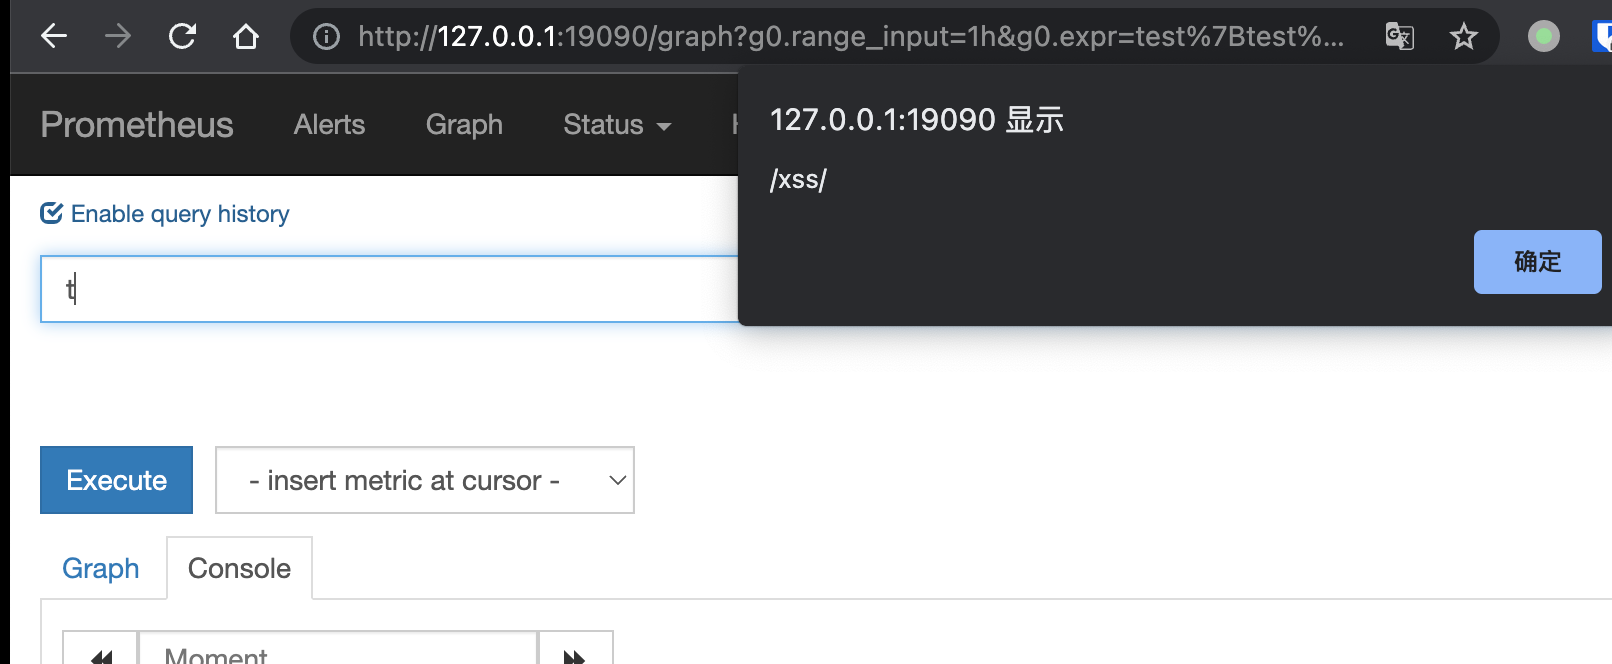Switch to the Console tab
This screenshot has width=1612, height=664.
click(x=239, y=568)
